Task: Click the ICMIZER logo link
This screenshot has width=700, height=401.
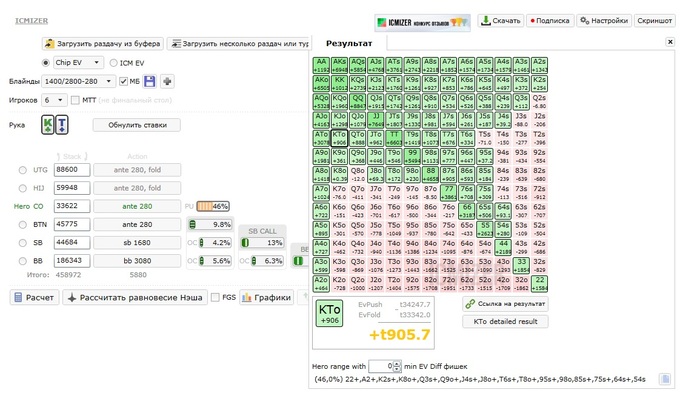Action: (31, 21)
